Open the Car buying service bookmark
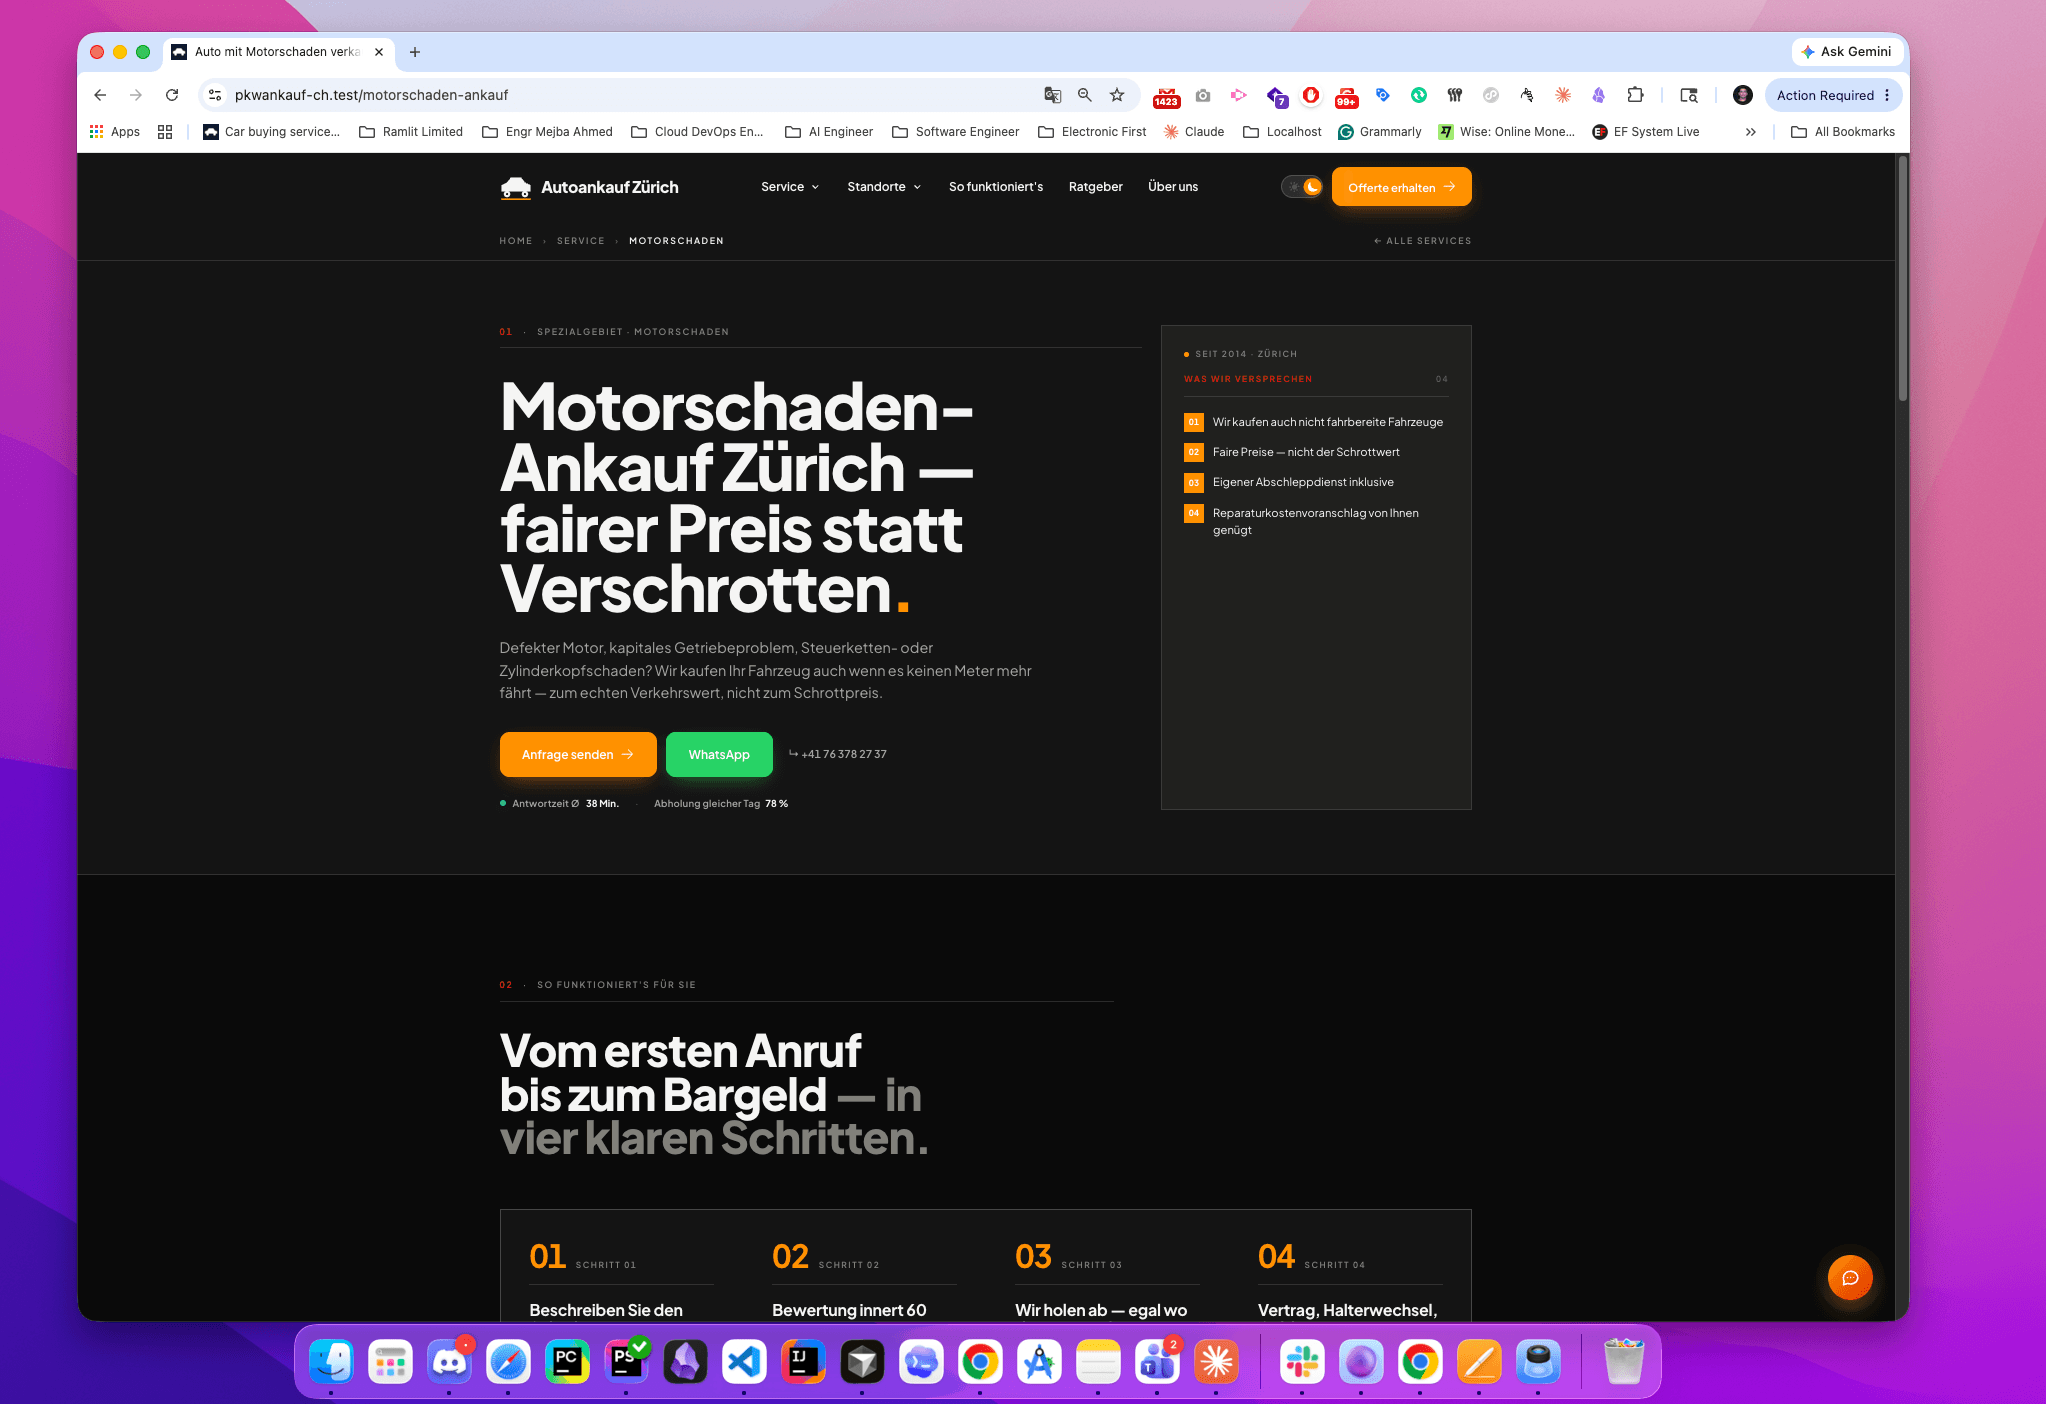This screenshot has width=2046, height=1404. 271,132
